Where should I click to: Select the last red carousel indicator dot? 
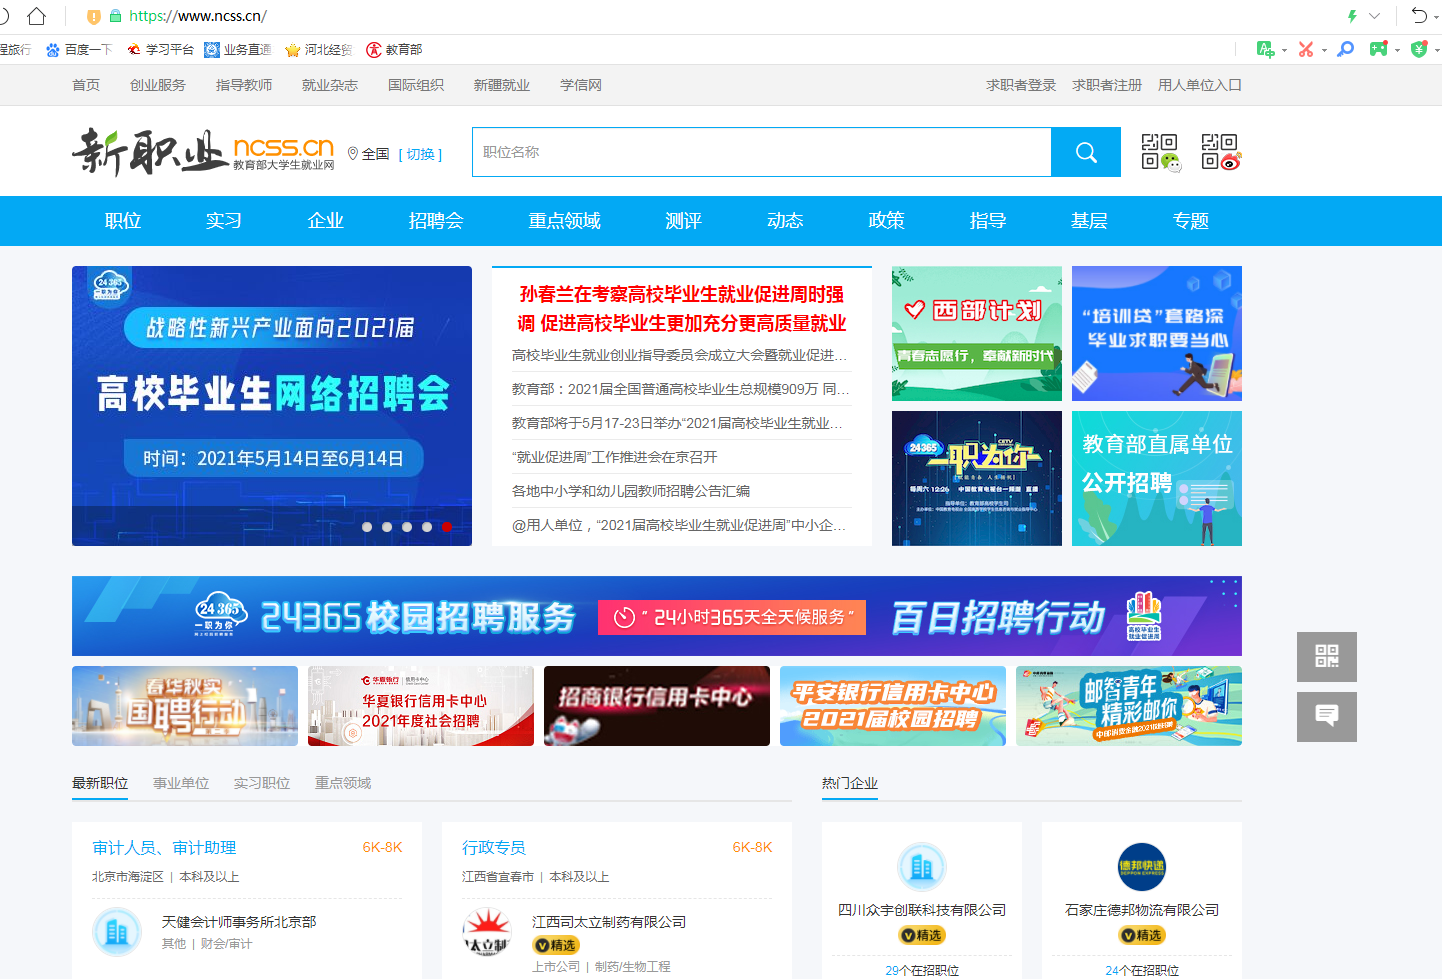(447, 527)
